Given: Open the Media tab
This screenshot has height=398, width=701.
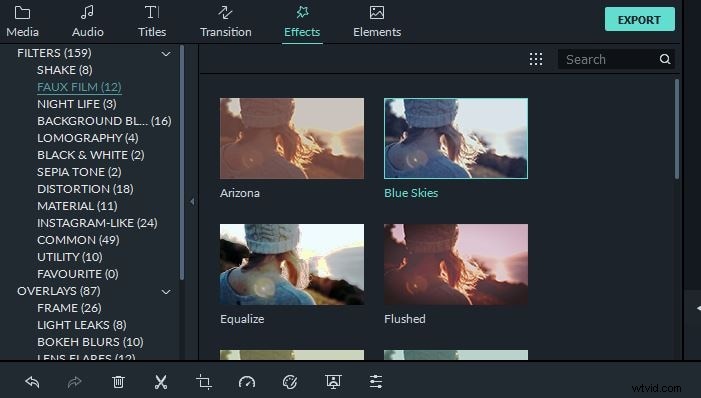Looking at the screenshot, I should (22, 22).
